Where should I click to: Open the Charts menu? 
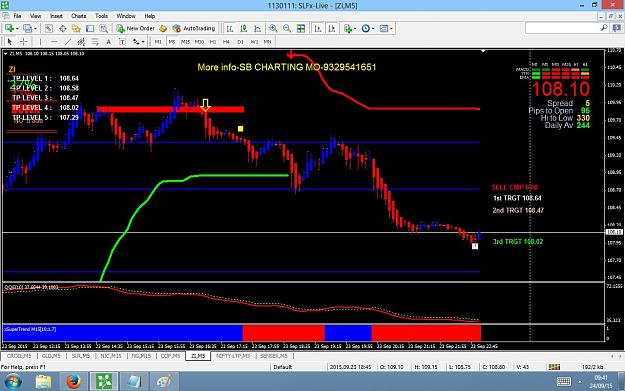click(x=79, y=16)
